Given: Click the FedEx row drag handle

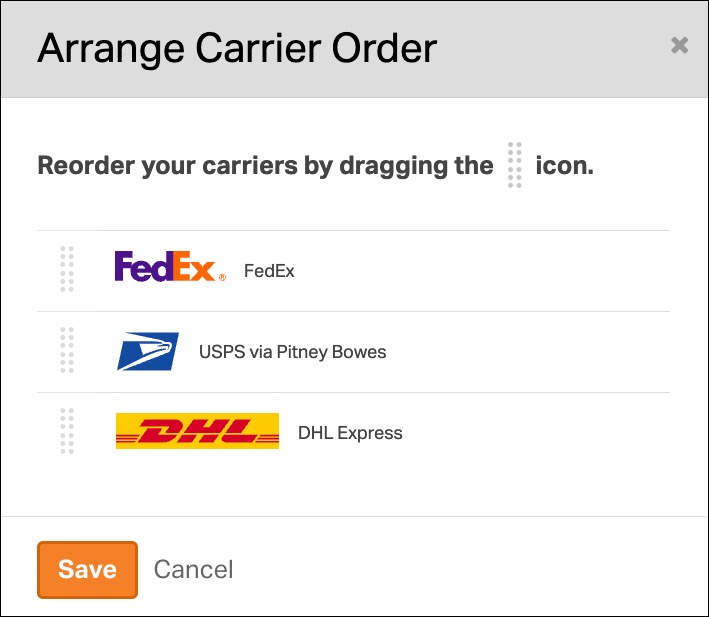Looking at the screenshot, I should 67,270.
